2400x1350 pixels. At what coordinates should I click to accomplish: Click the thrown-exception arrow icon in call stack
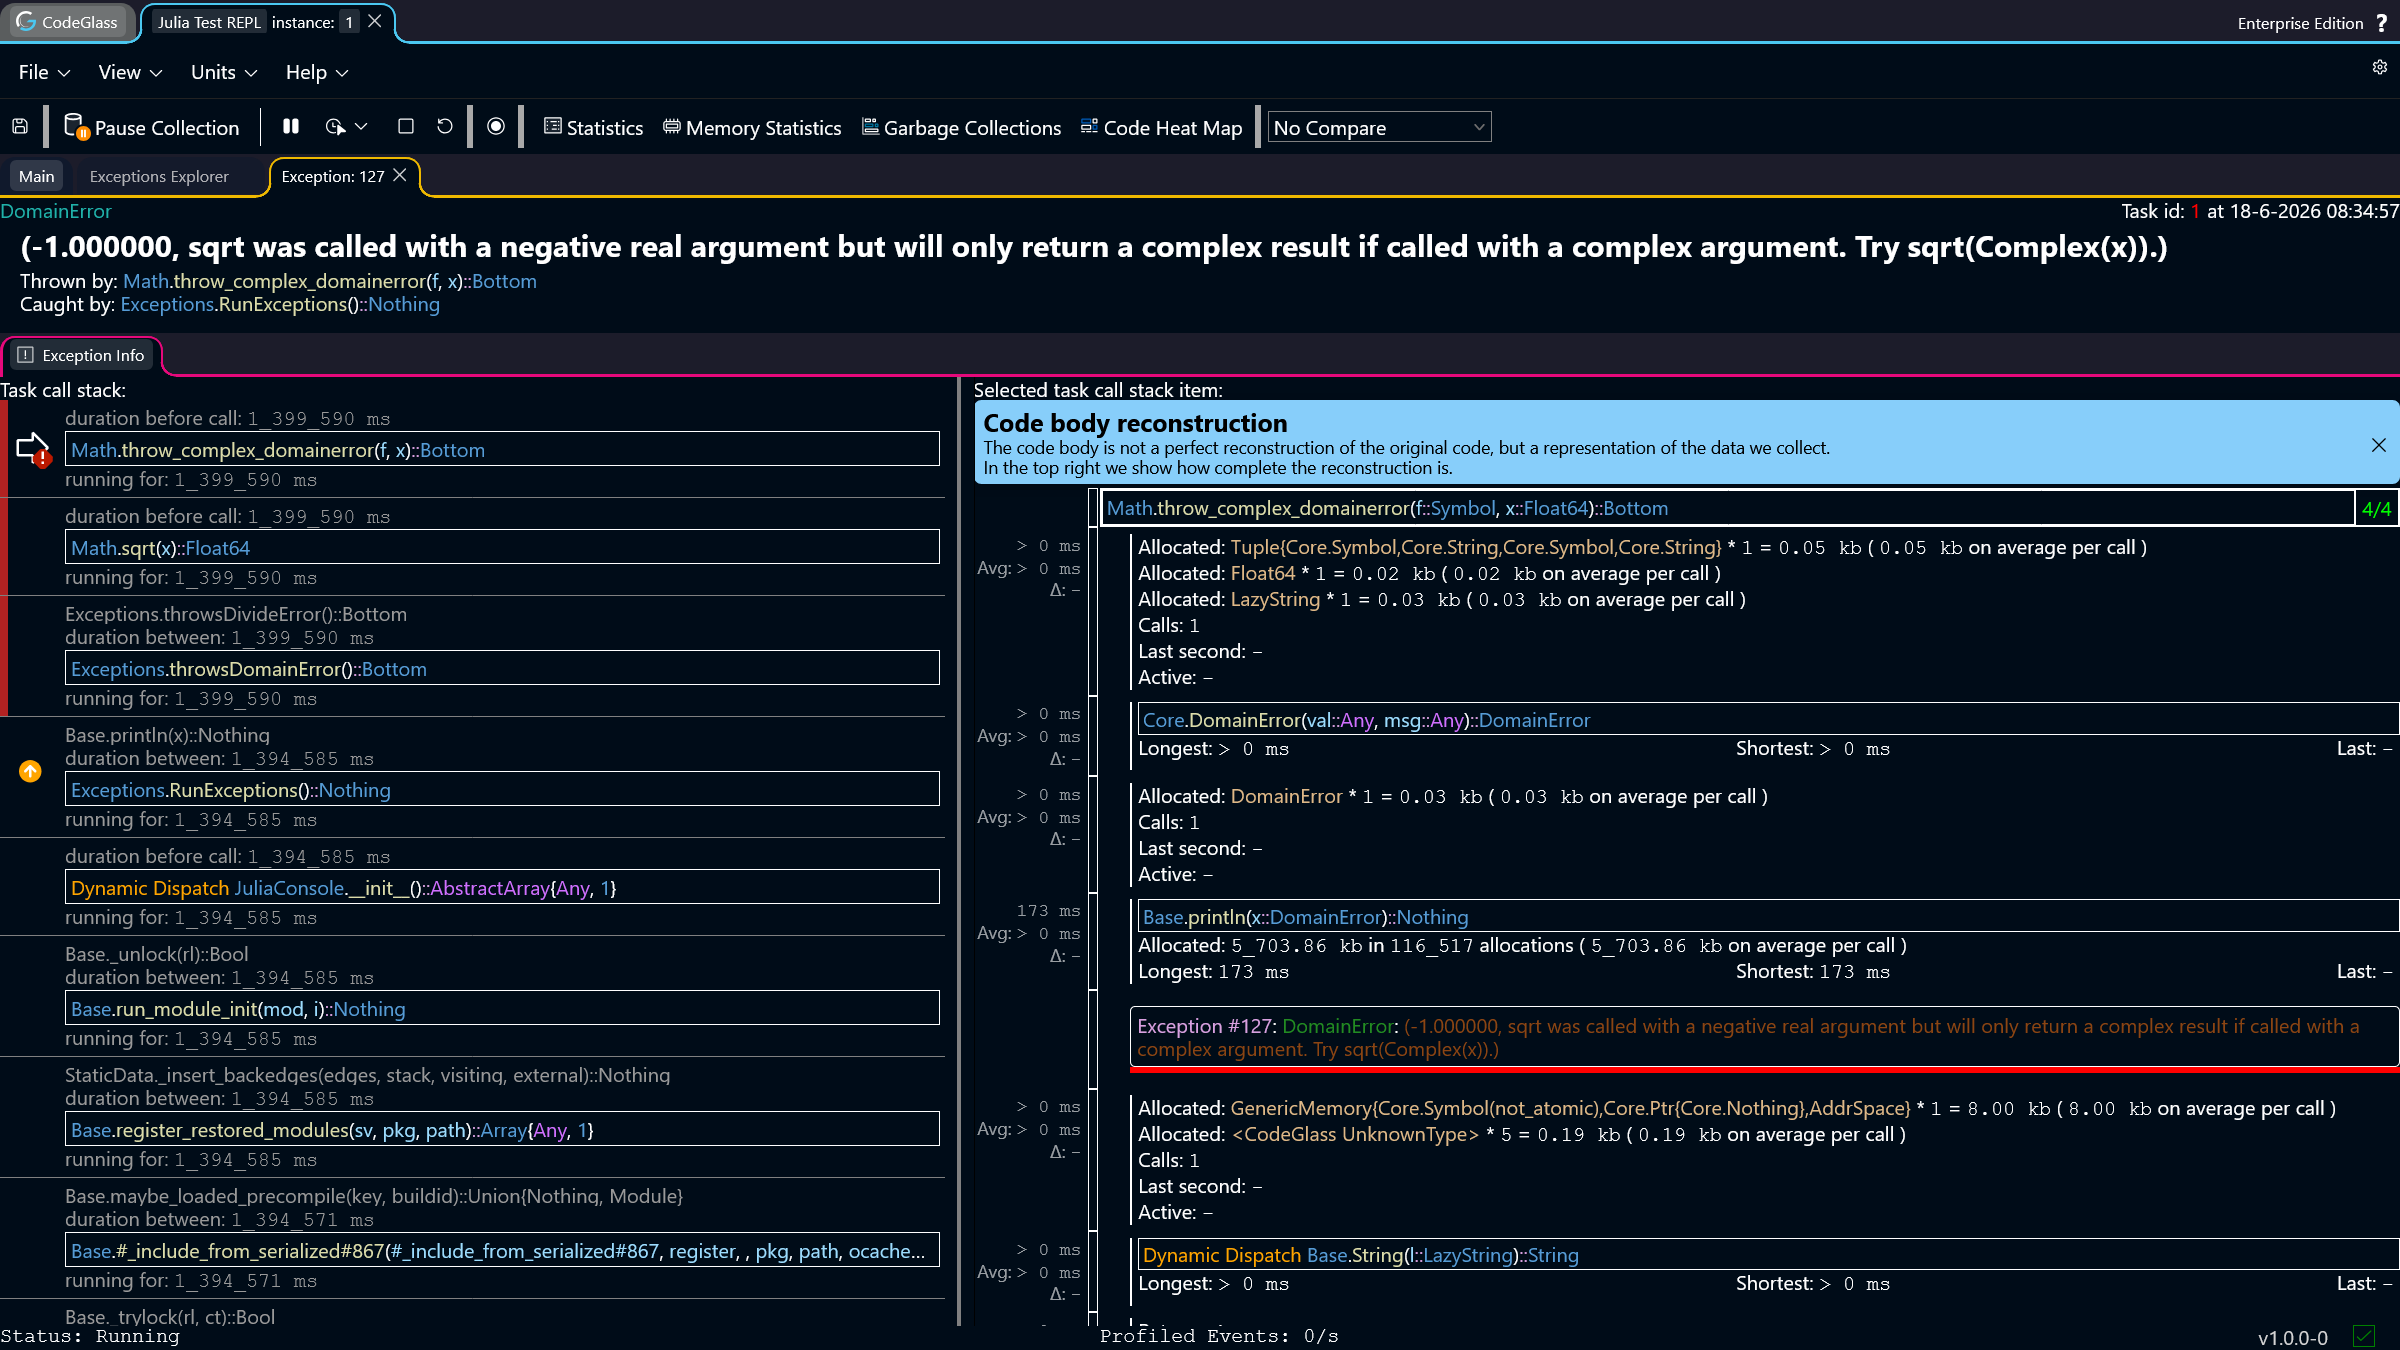(33, 450)
